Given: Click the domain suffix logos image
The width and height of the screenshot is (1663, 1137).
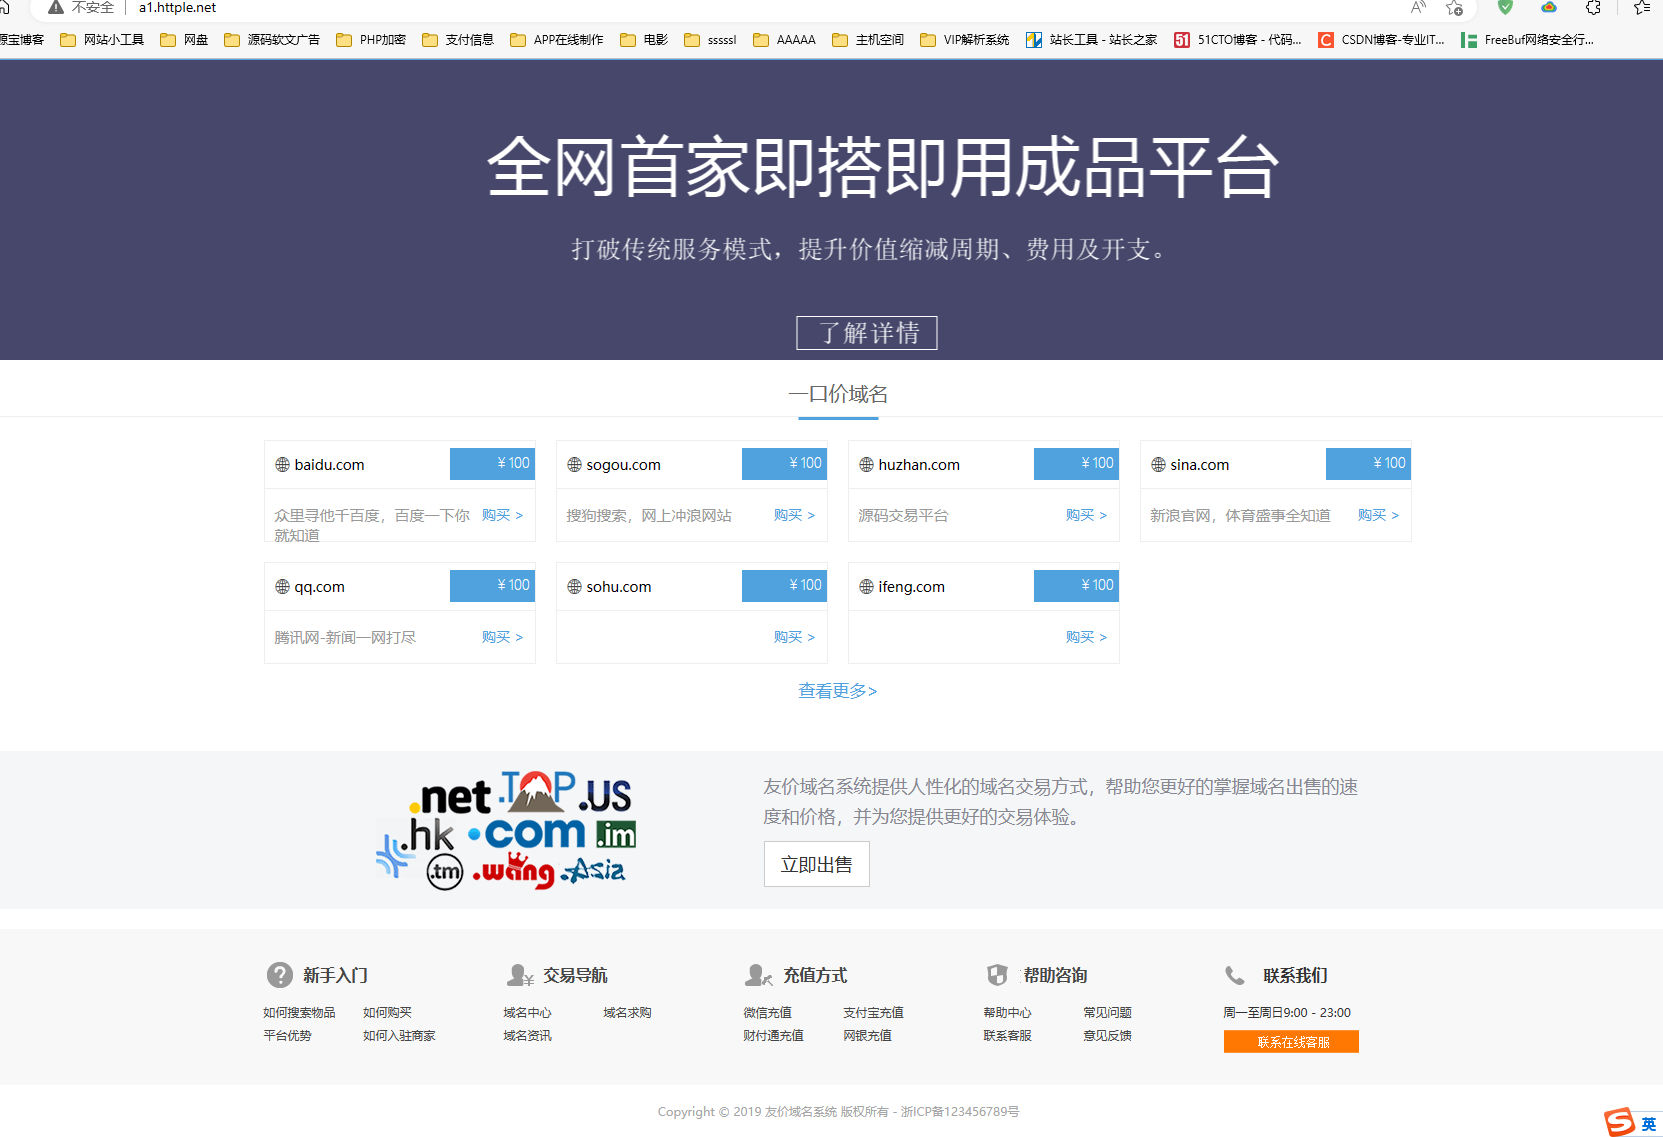Looking at the screenshot, I should pyautogui.click(x=505, y=830).
